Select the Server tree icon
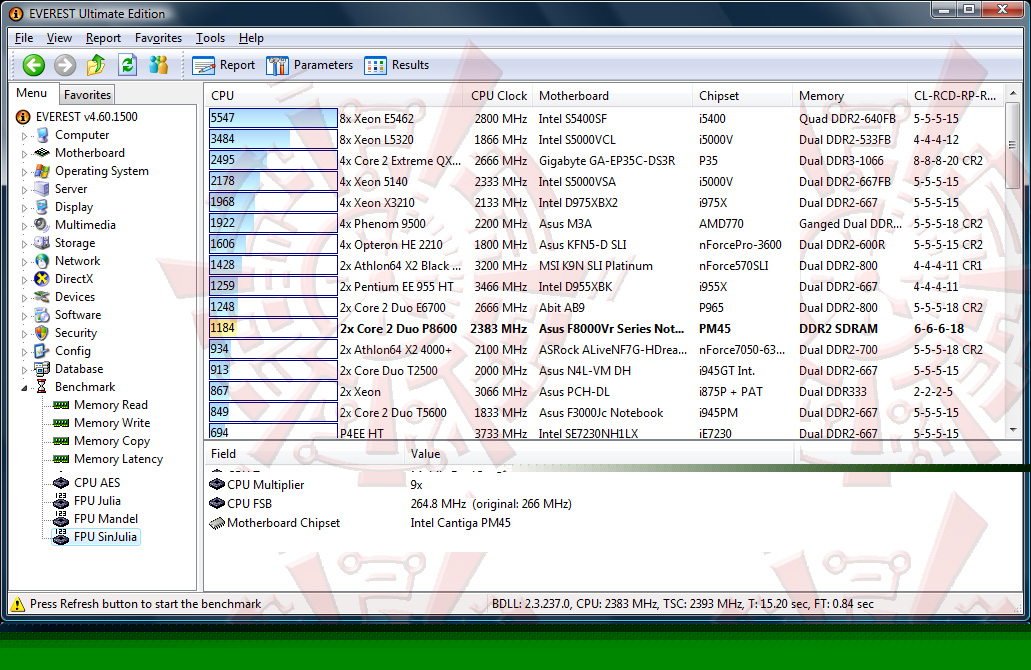The height and width of the screenshot is (670, 1031). [x=42, y=189]
